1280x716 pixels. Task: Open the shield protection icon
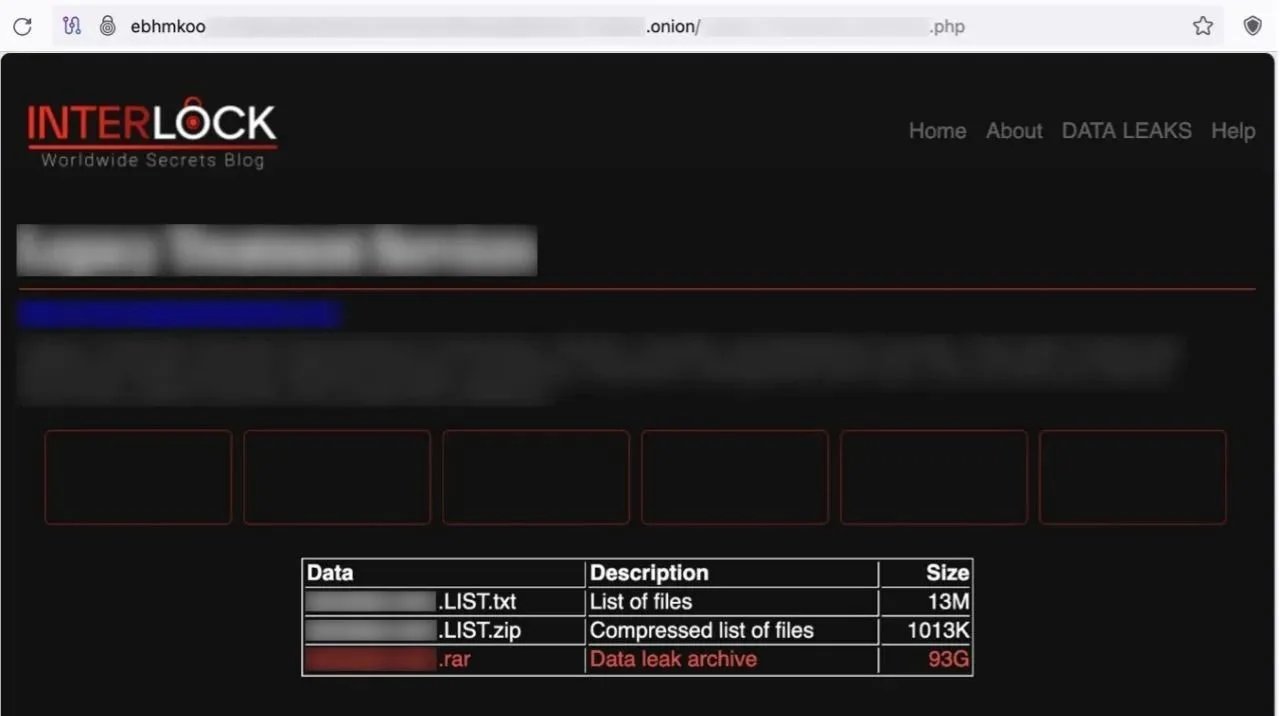(x=1252, y=26)
